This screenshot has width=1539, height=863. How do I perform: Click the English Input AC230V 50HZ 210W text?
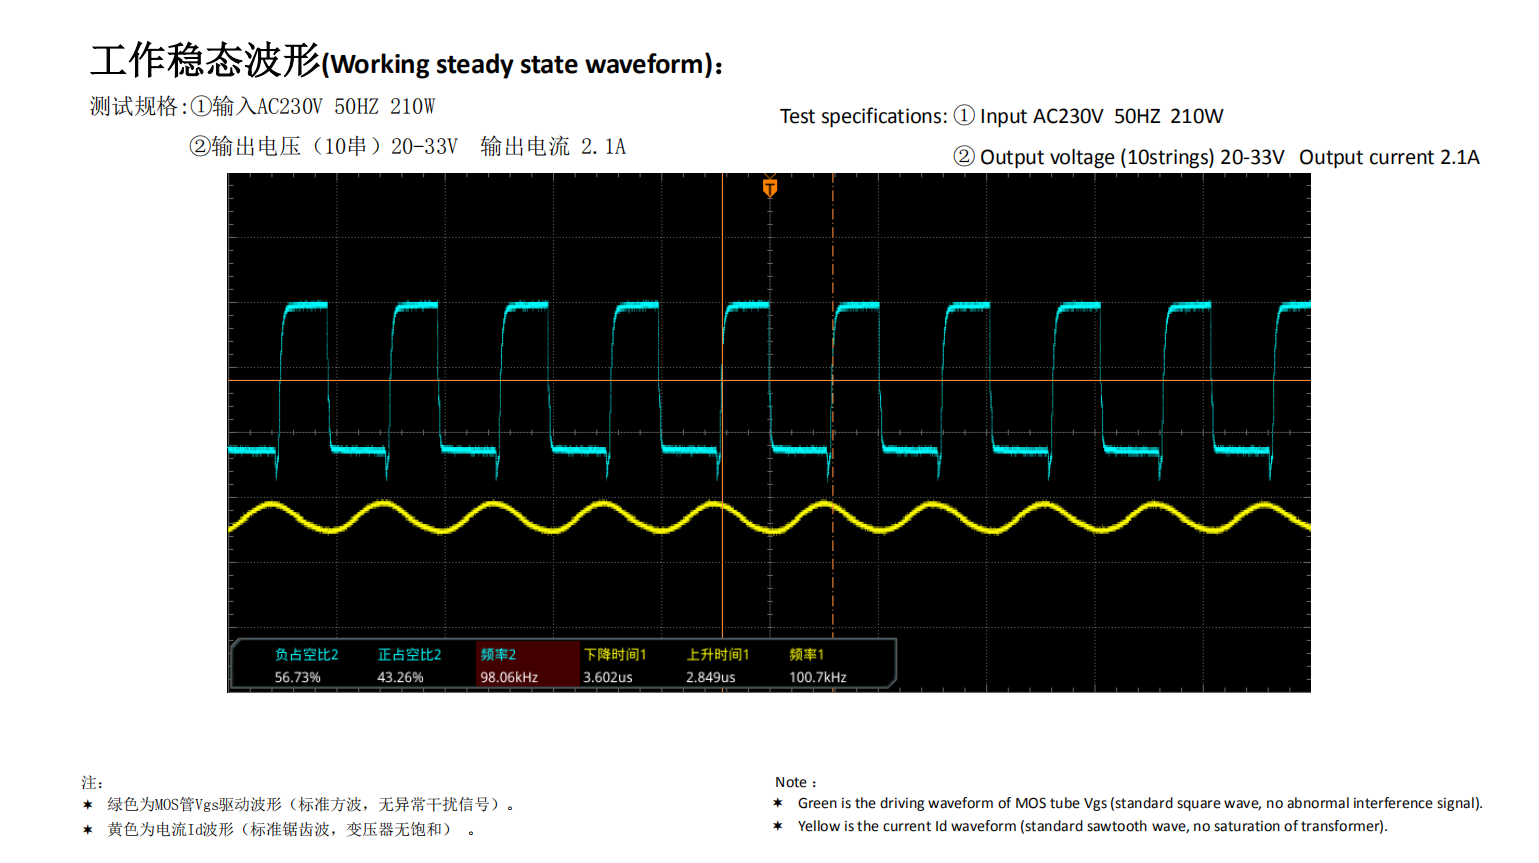1100,116
